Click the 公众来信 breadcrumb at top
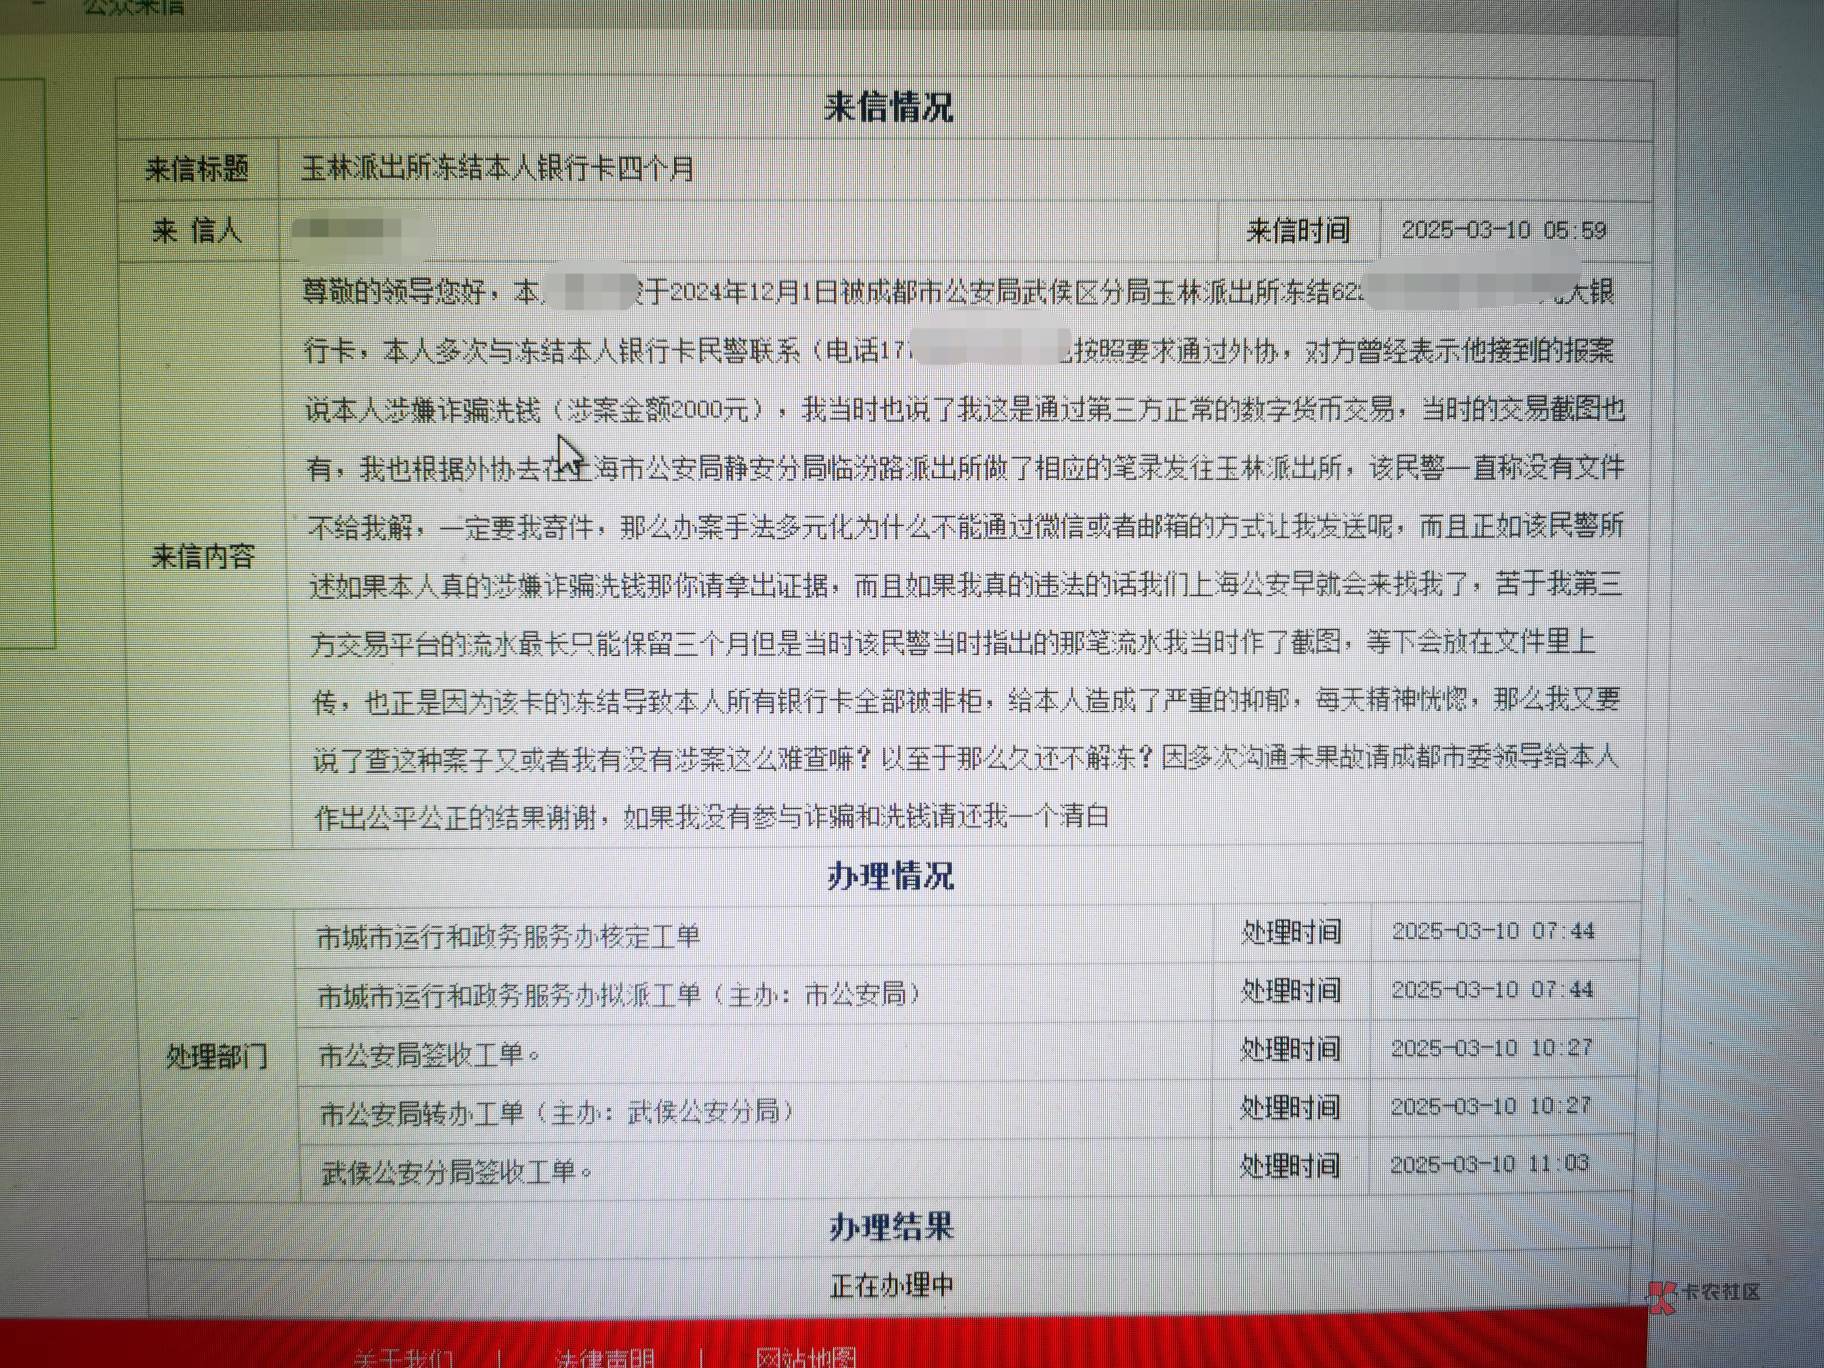The height and width of the screenshot is (1368, 1824). [133, 8]
